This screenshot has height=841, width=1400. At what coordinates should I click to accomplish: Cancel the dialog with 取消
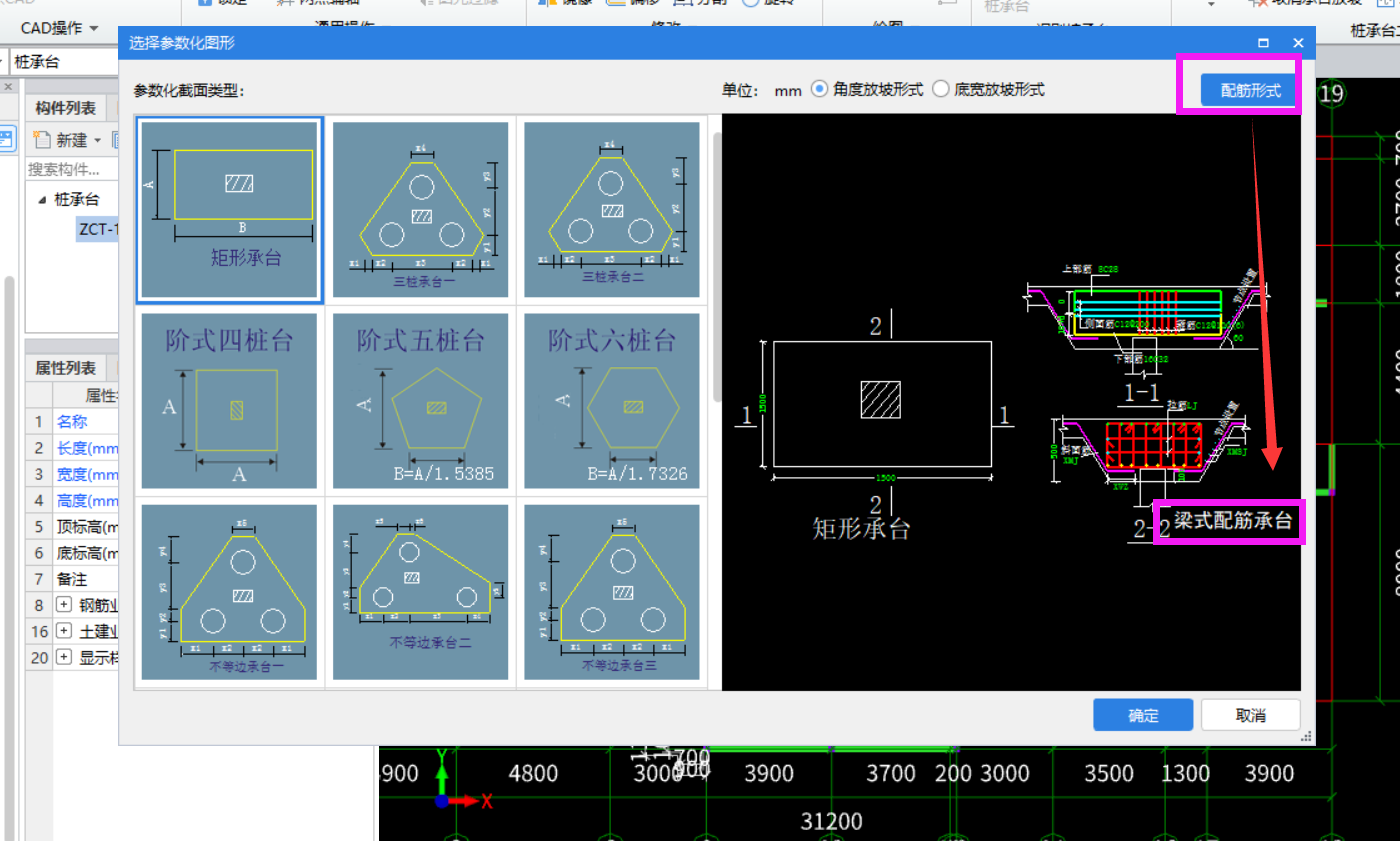click(1251, 715)
